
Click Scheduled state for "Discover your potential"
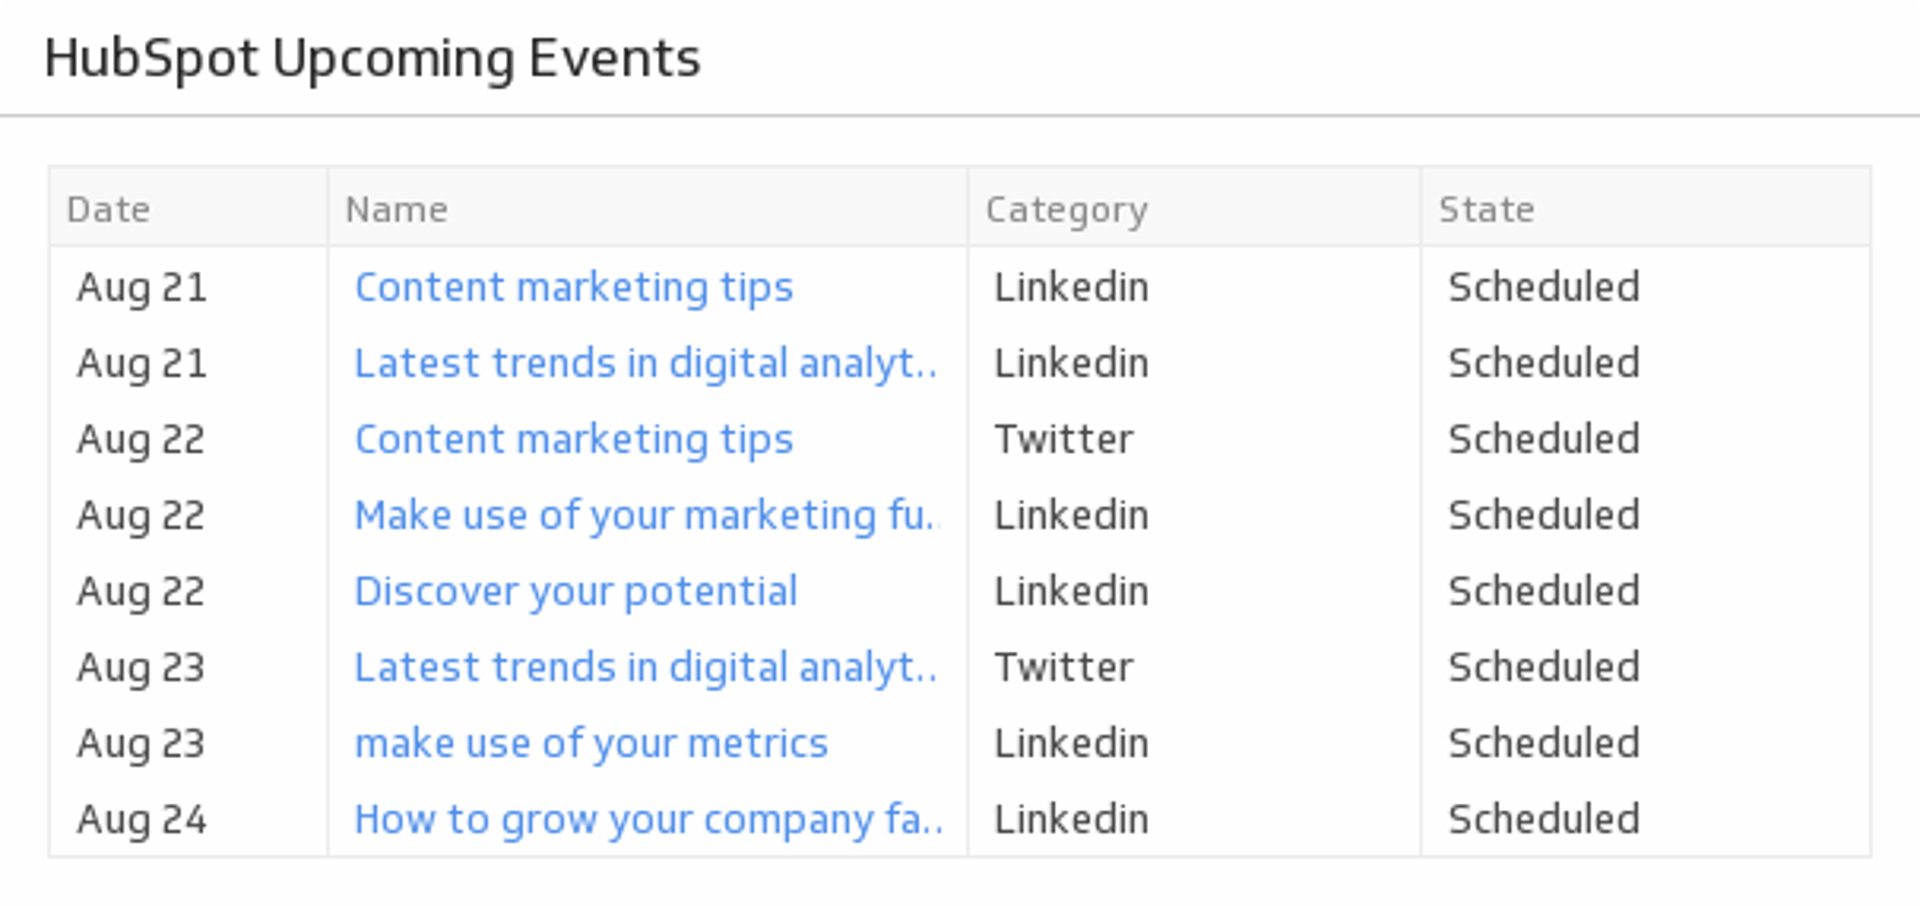1543,592
